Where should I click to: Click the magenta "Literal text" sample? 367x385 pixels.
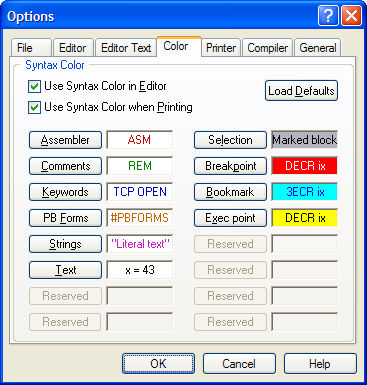click(x=140, y=244)
